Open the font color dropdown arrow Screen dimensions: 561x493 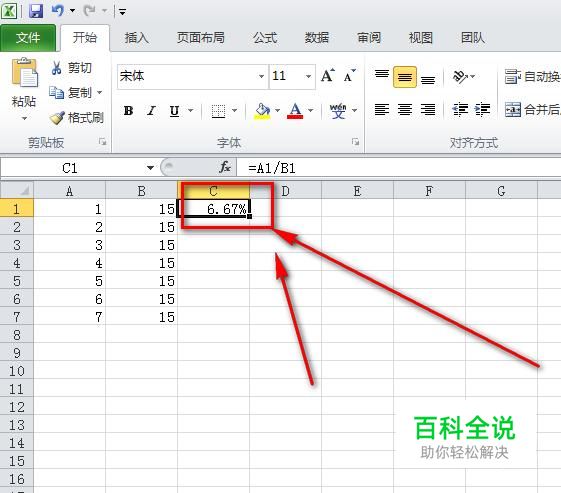(311, 111)
